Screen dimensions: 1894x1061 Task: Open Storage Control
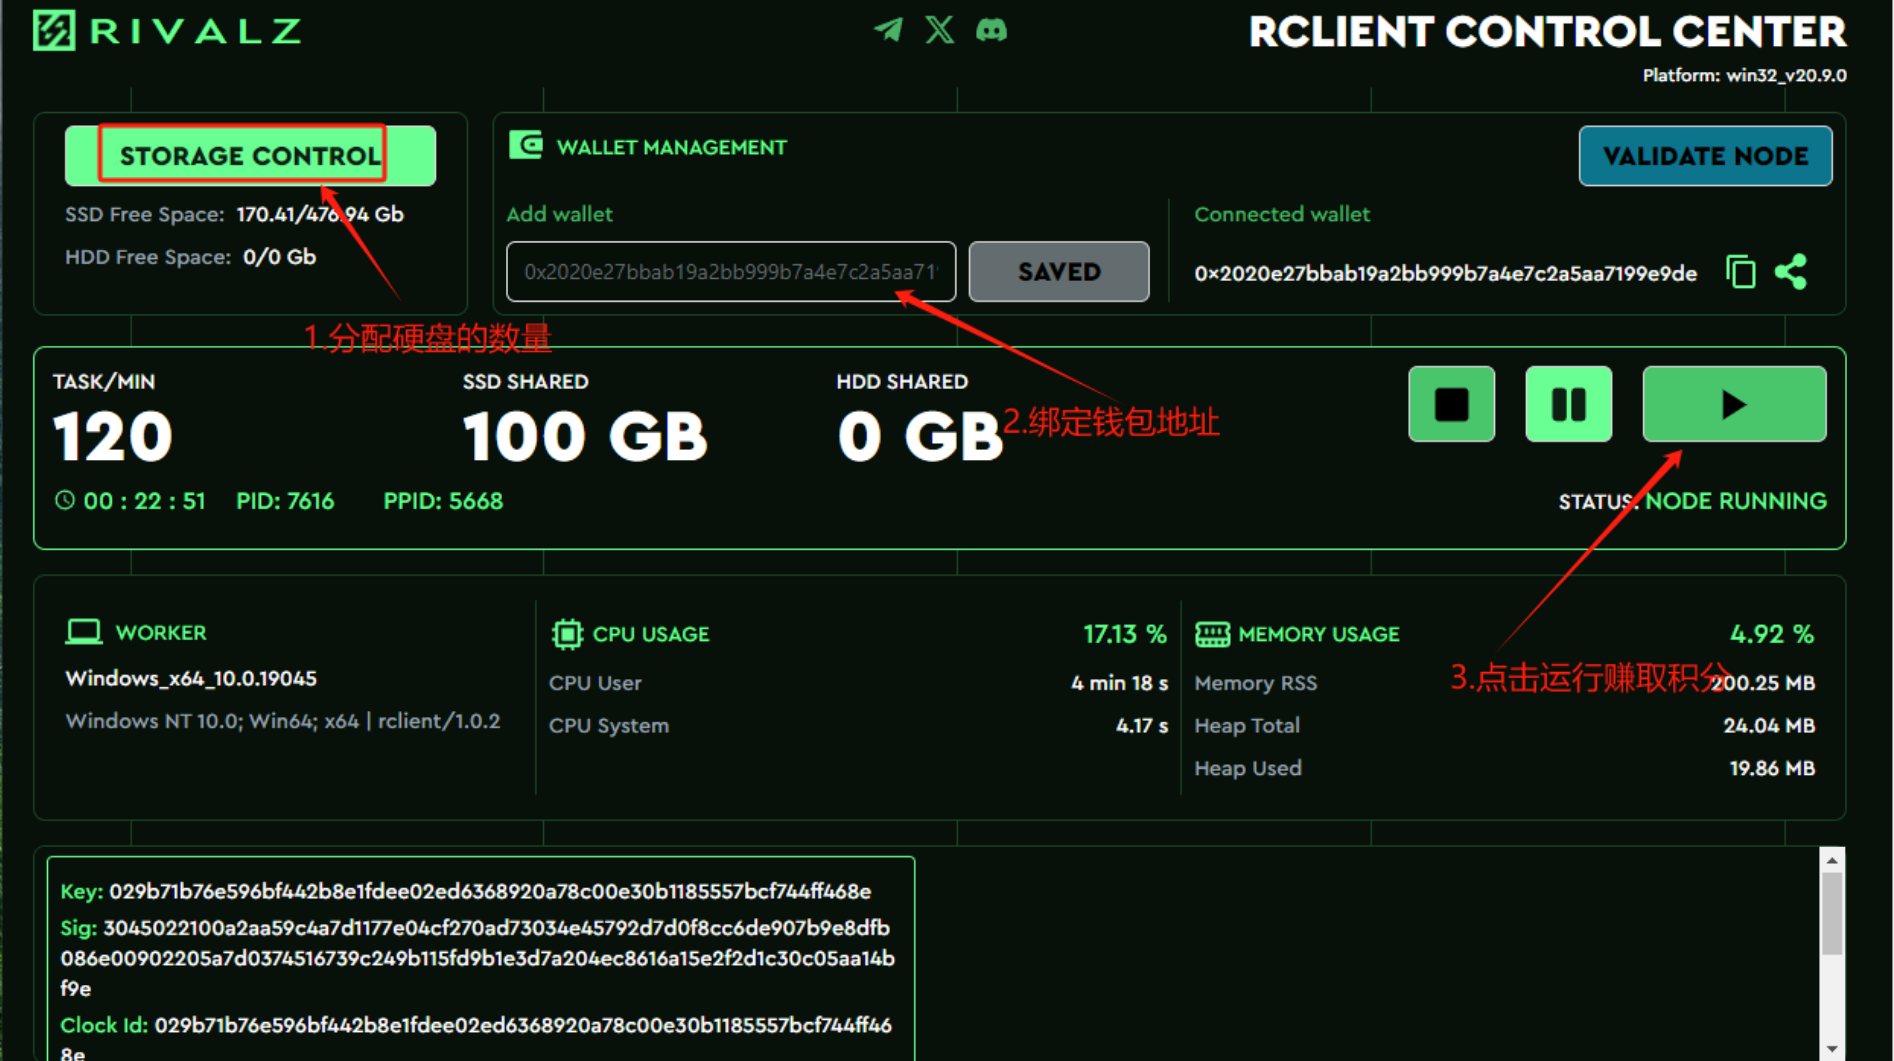coord(250,156)
